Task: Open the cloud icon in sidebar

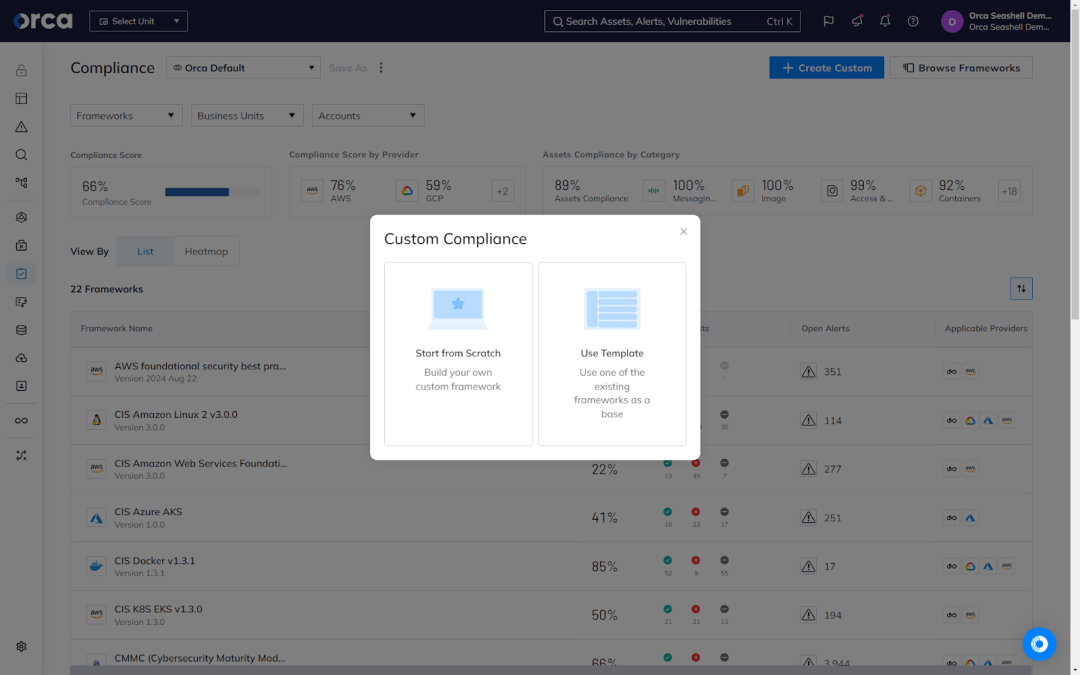Action: click(x=21, y=358)
